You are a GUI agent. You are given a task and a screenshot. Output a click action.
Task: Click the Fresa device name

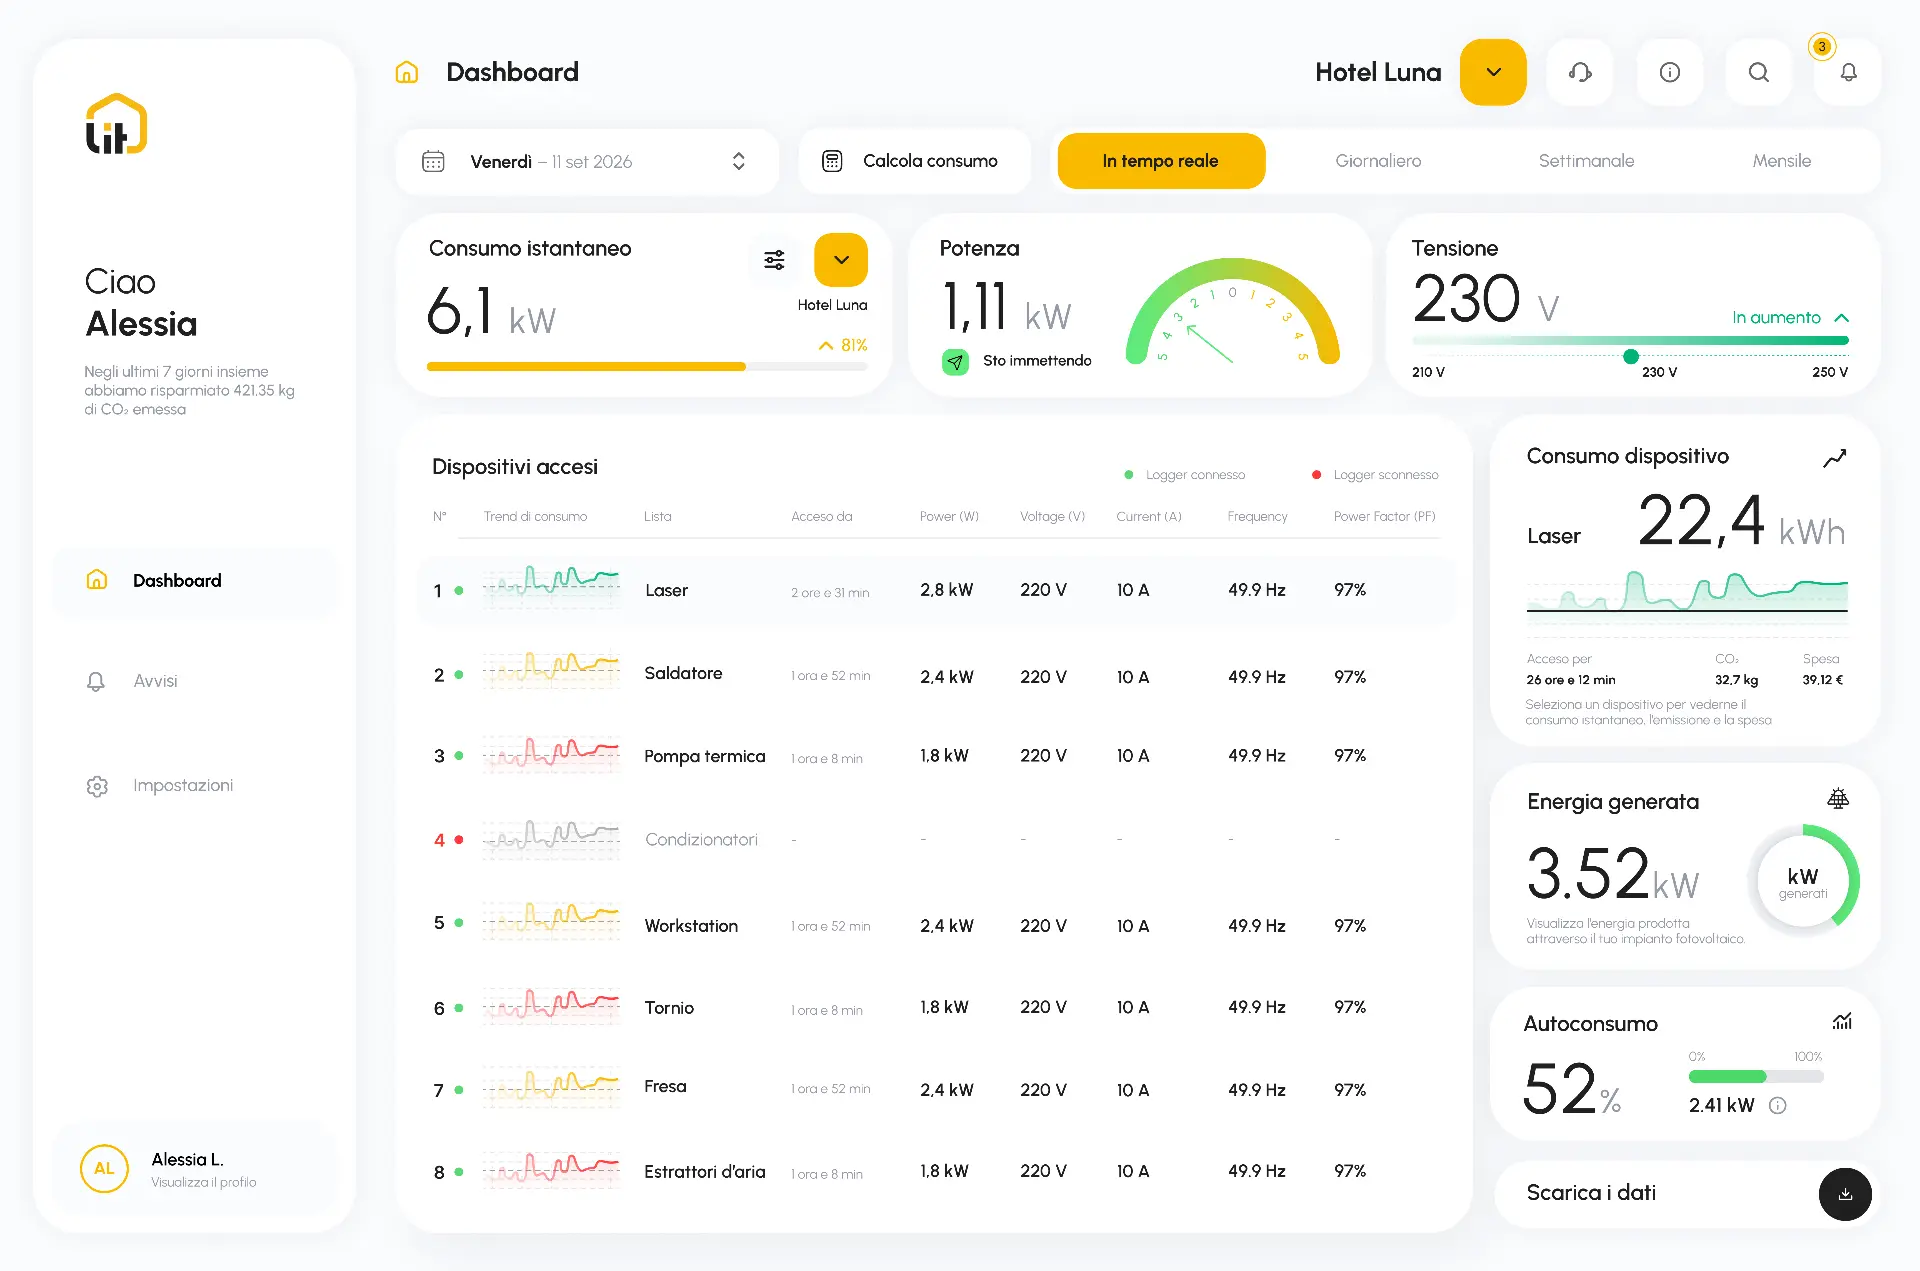[665, 1087]
